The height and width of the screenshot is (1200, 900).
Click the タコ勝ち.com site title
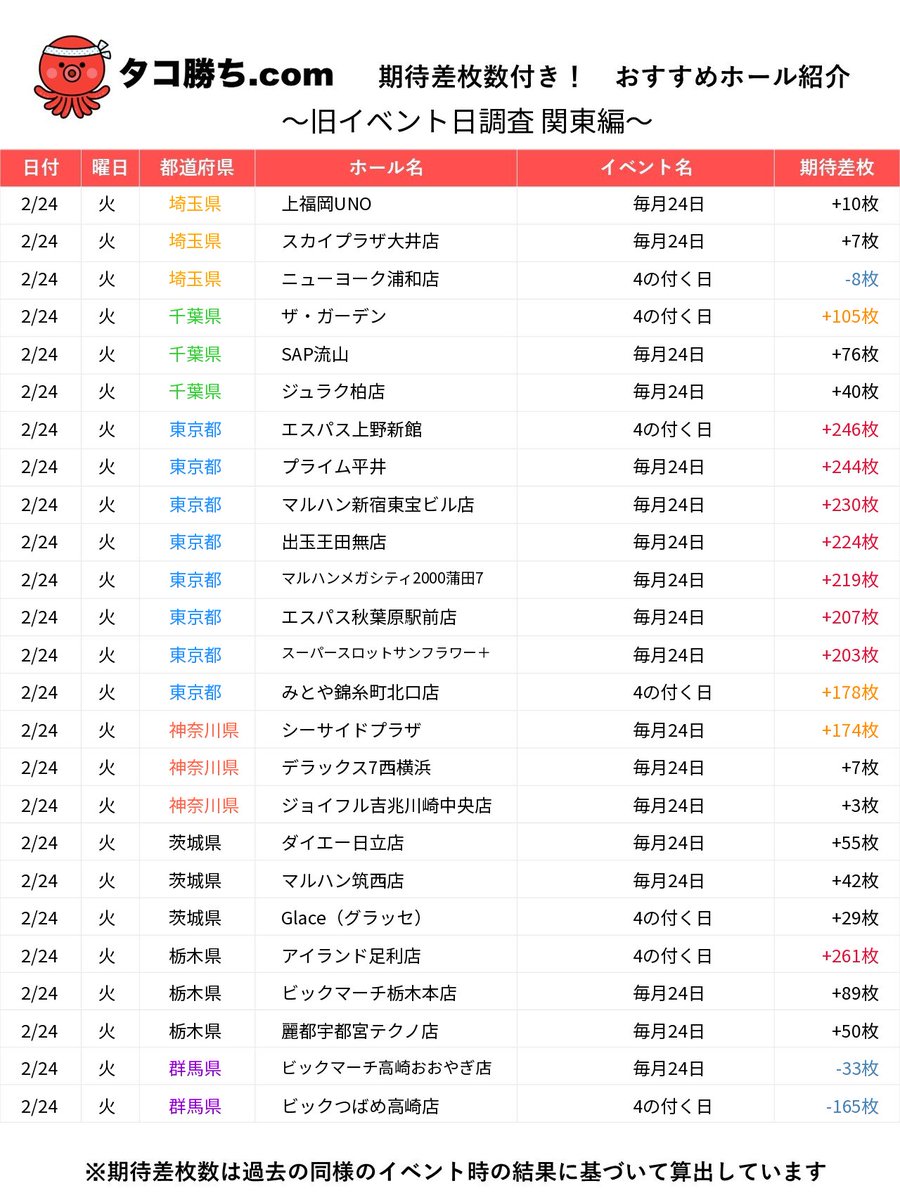point(225,74)
